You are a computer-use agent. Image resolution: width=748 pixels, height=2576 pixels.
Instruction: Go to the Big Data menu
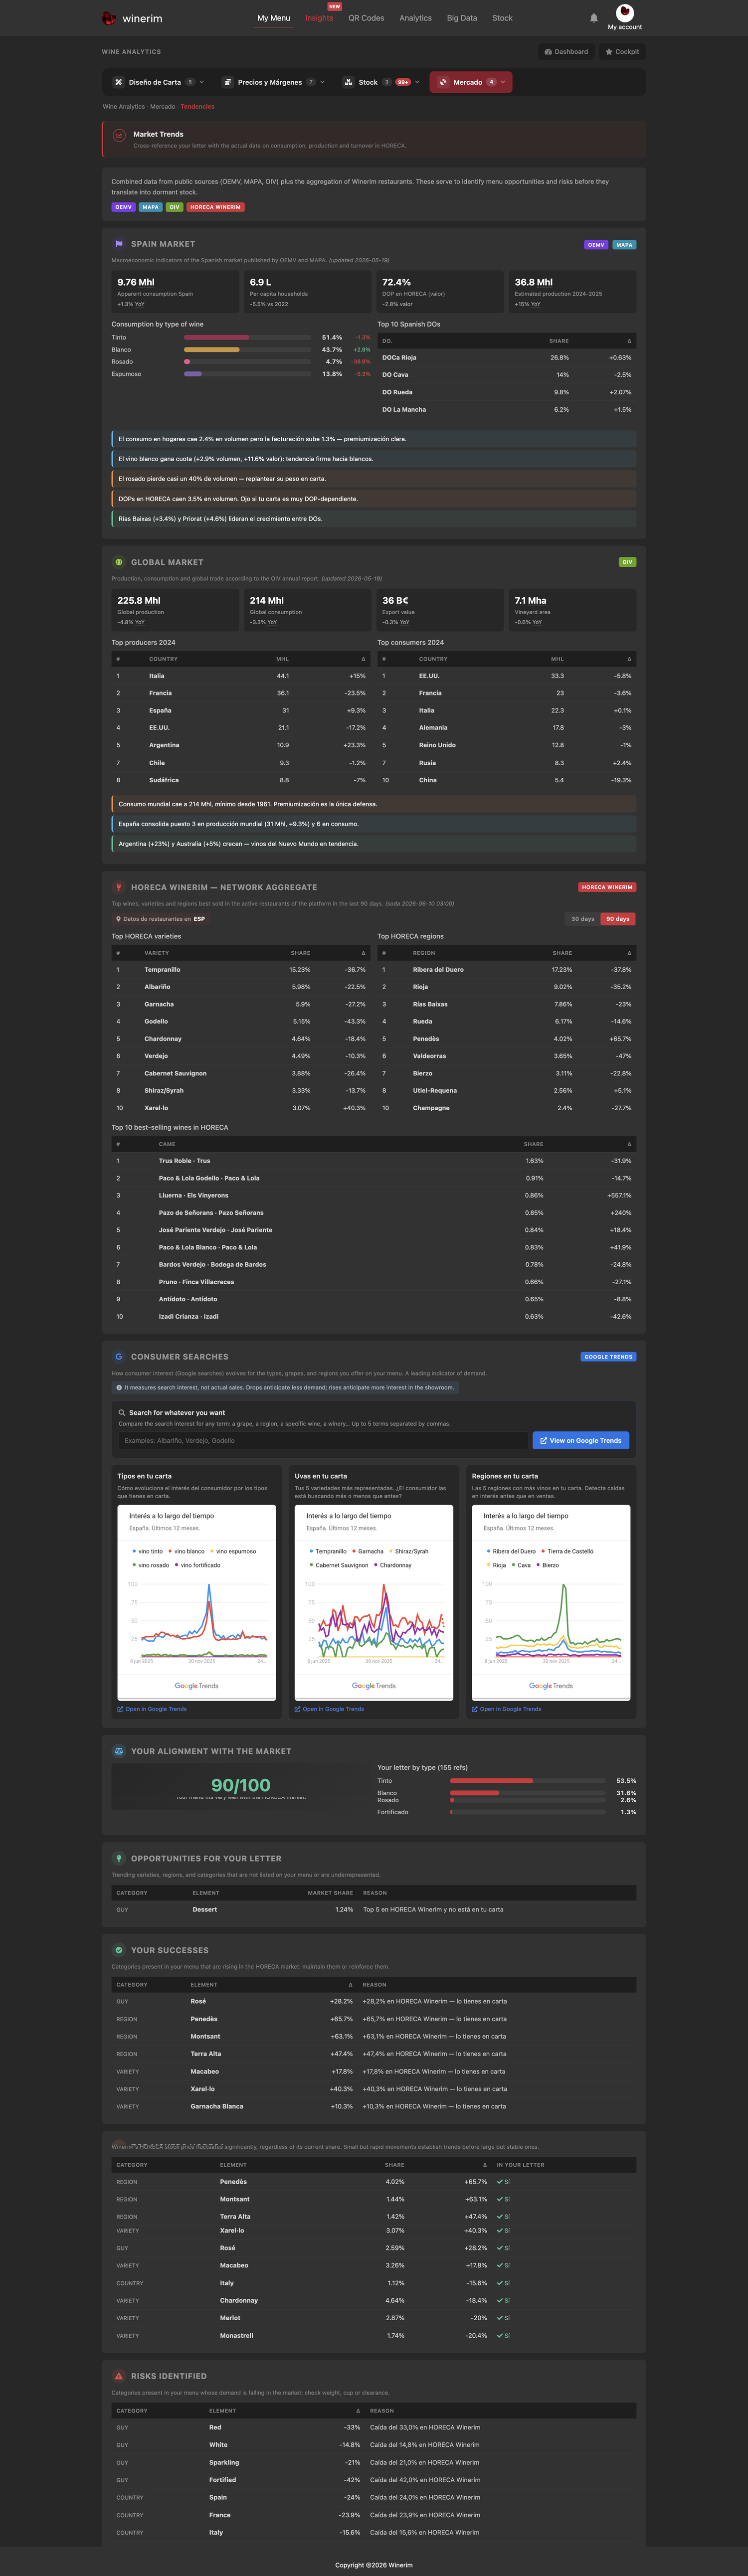click(x=462, y=18)
